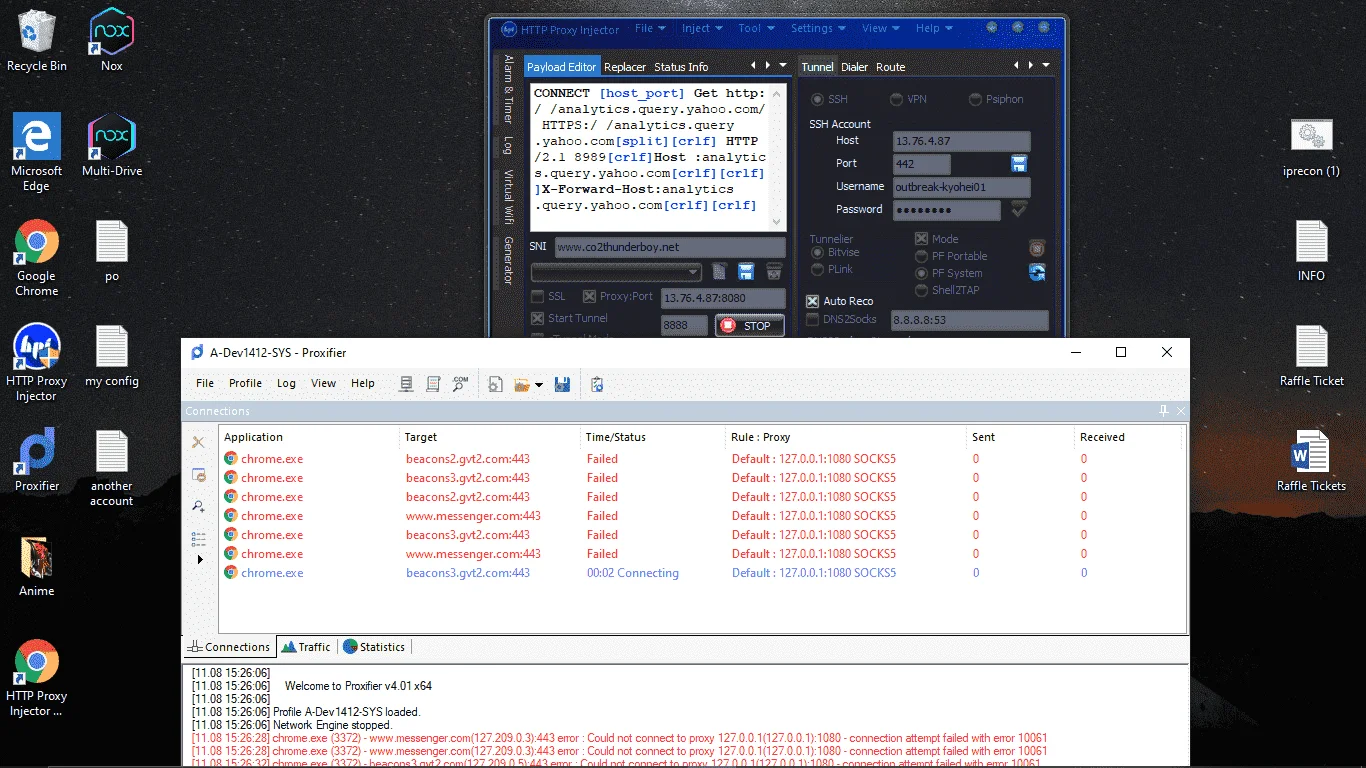The height and width of the screenshot is (768, 1366).
Task: Open Recycle Bin desktop icon
Action: 37,41
